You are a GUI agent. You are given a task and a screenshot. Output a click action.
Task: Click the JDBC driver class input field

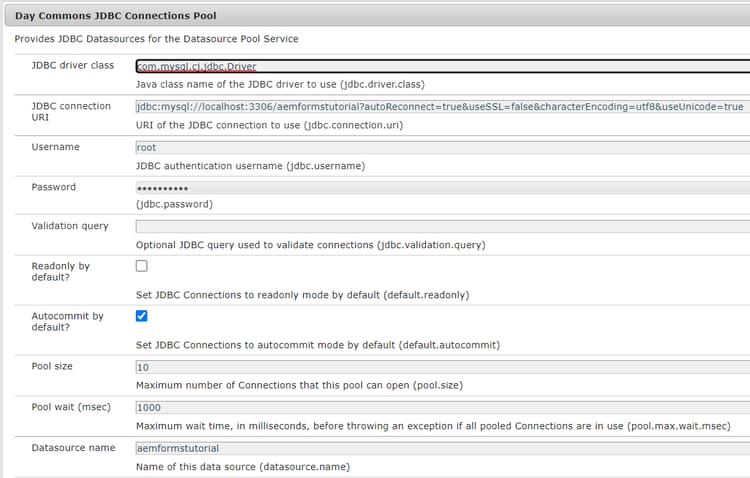click(440, 66)
